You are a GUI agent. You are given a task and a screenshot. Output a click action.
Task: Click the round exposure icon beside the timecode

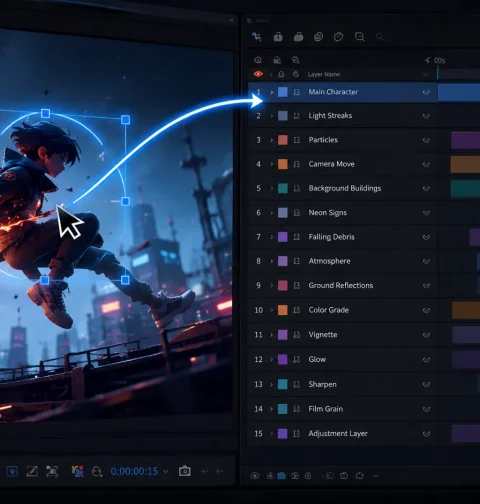click(97, 471)
